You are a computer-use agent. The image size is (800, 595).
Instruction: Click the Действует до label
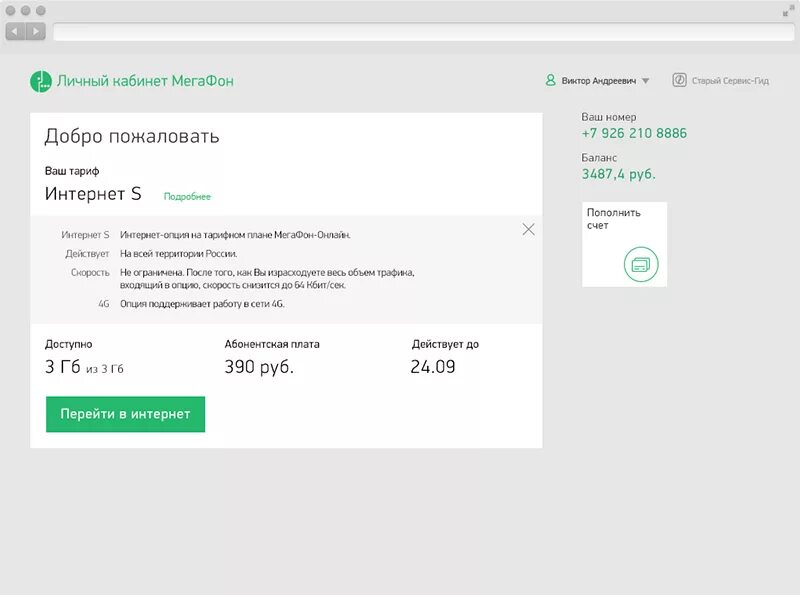coord(445,344)
